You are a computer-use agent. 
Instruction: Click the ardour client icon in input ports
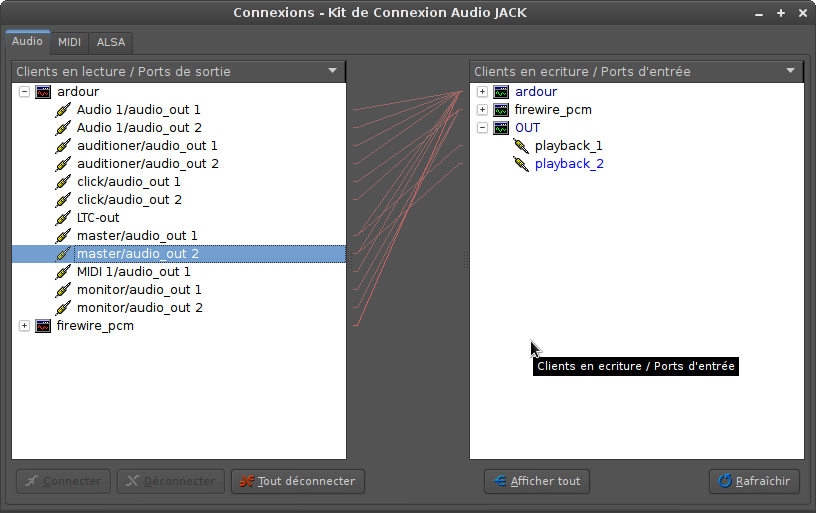tap(501, 92)
